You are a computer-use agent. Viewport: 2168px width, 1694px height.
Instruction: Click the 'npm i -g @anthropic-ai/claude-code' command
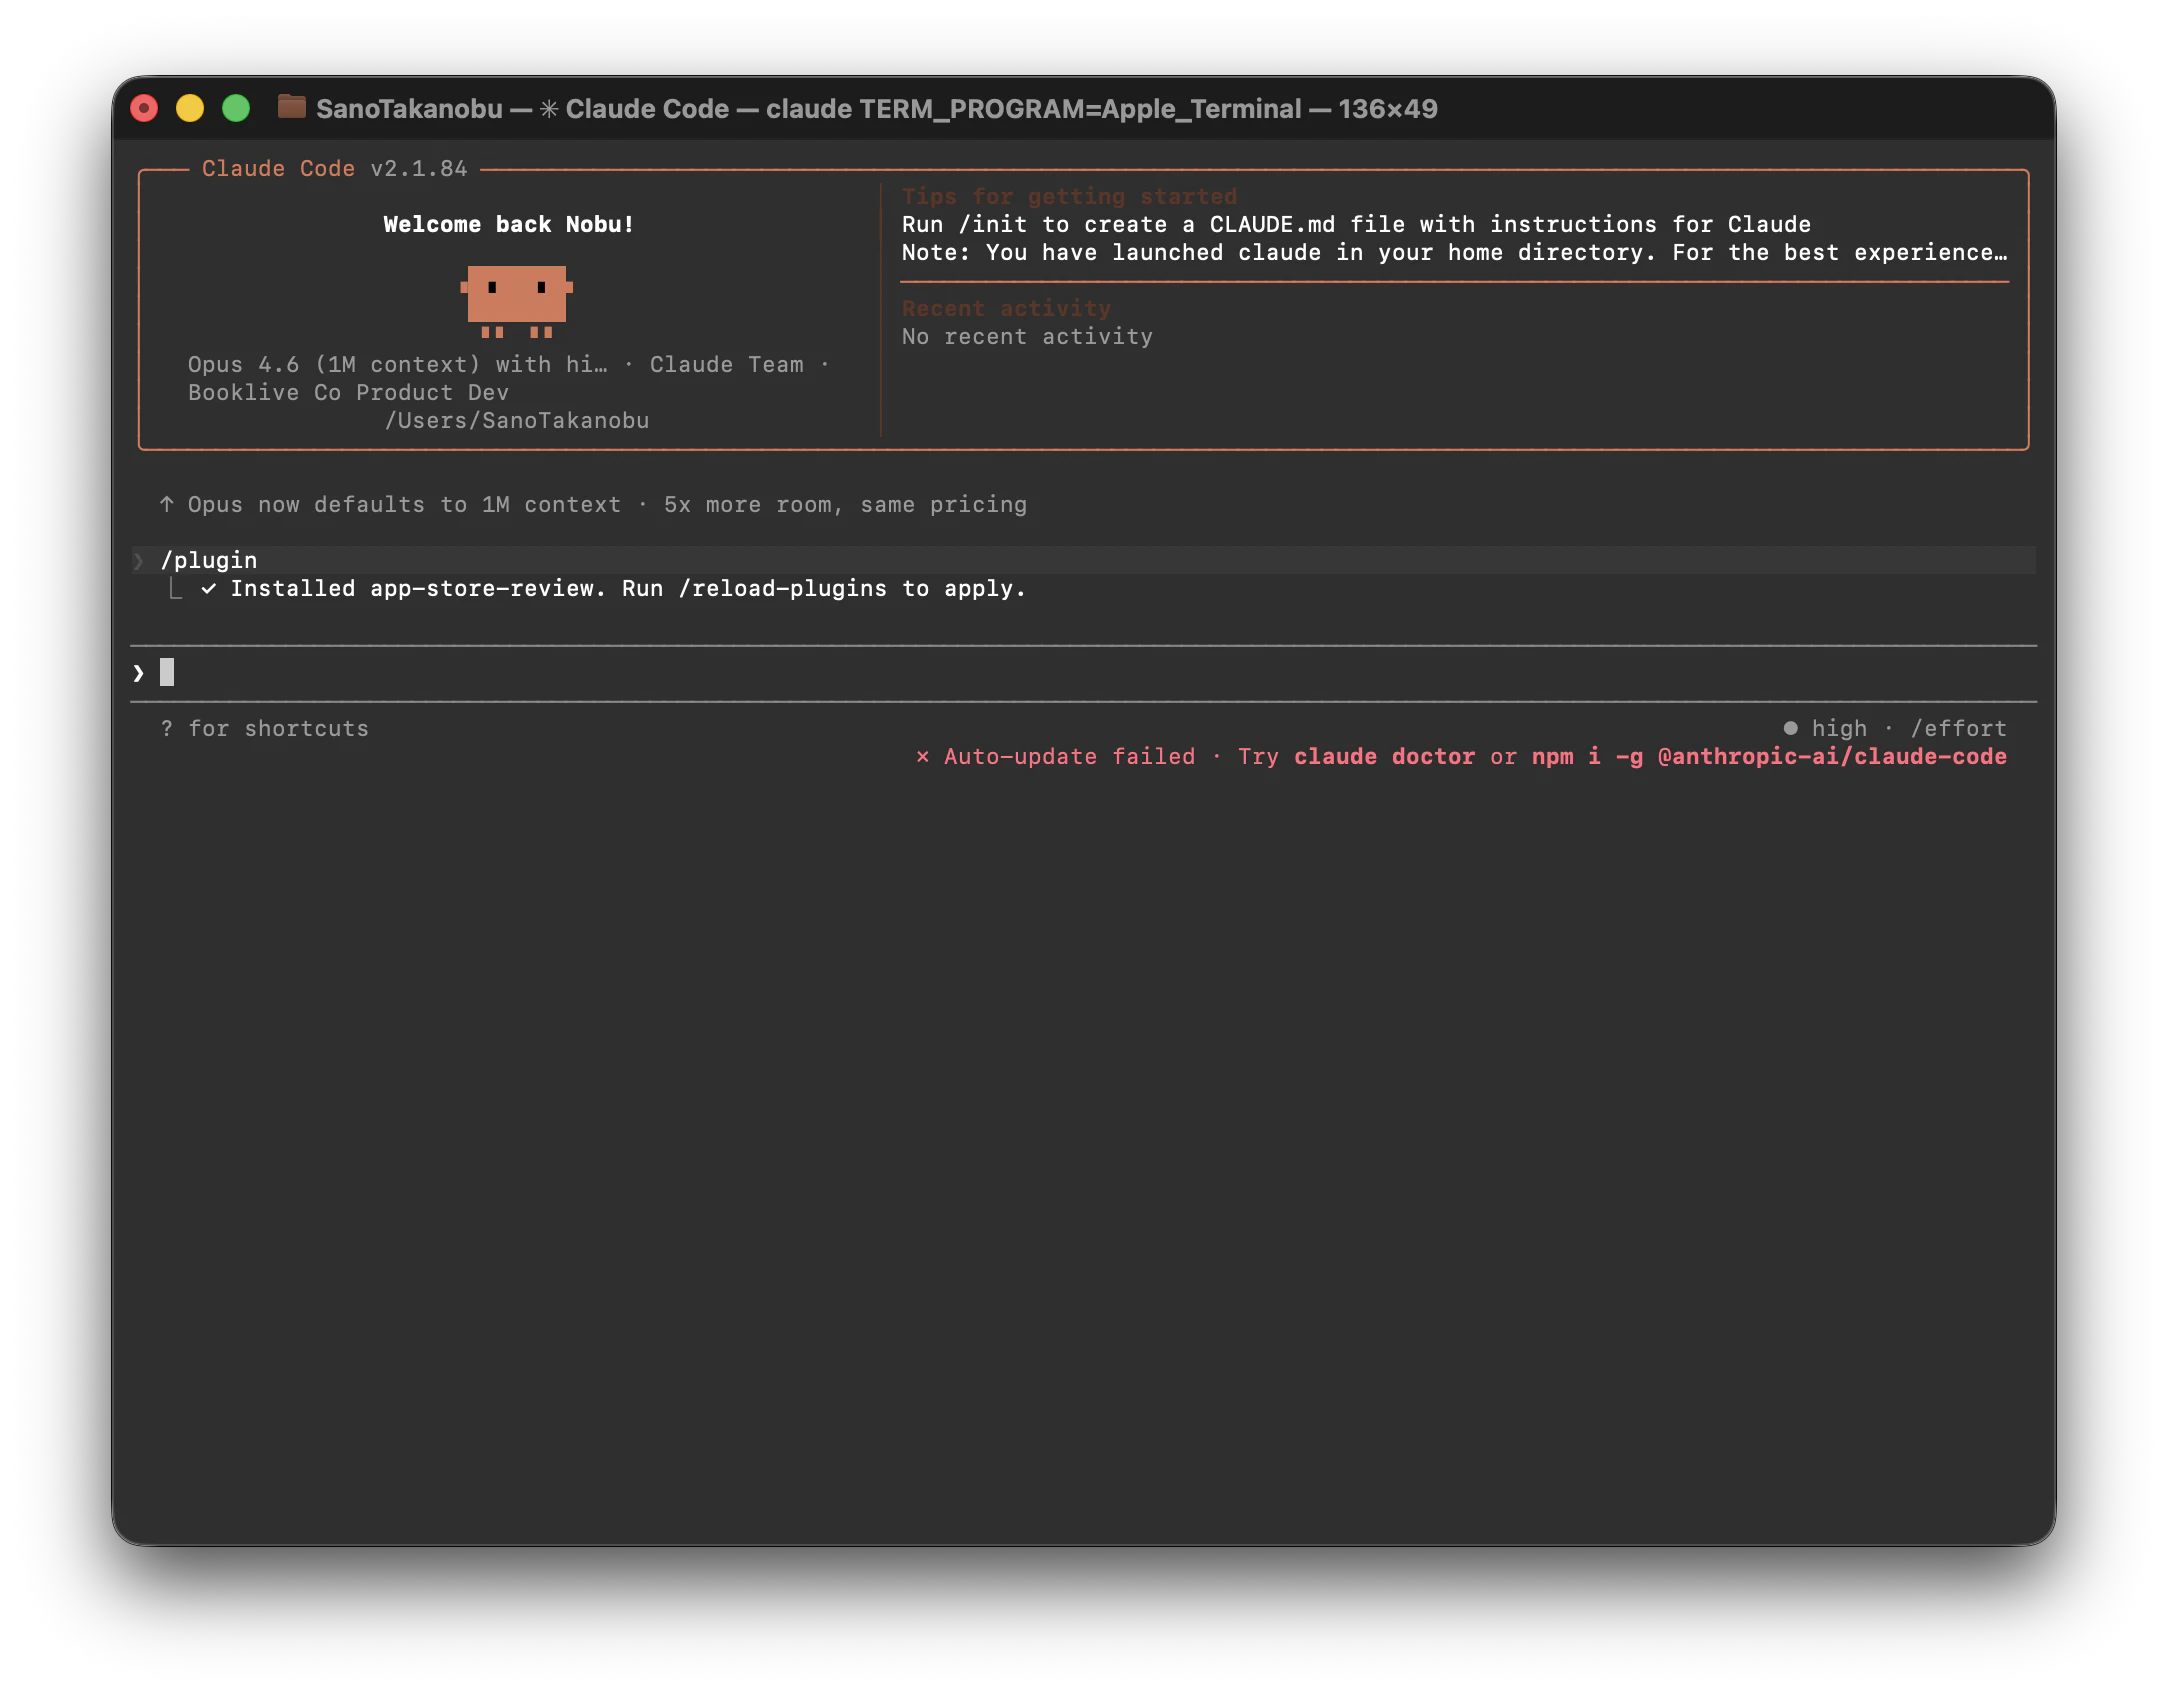click(1769, 756)
